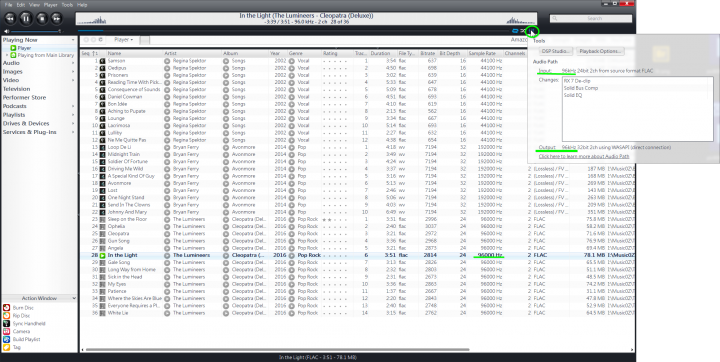The width and height of the screenshot is (720, 362).
Task: Click the play icon beside album Avonmore for Loop De Li
Action: coord(226,147)
